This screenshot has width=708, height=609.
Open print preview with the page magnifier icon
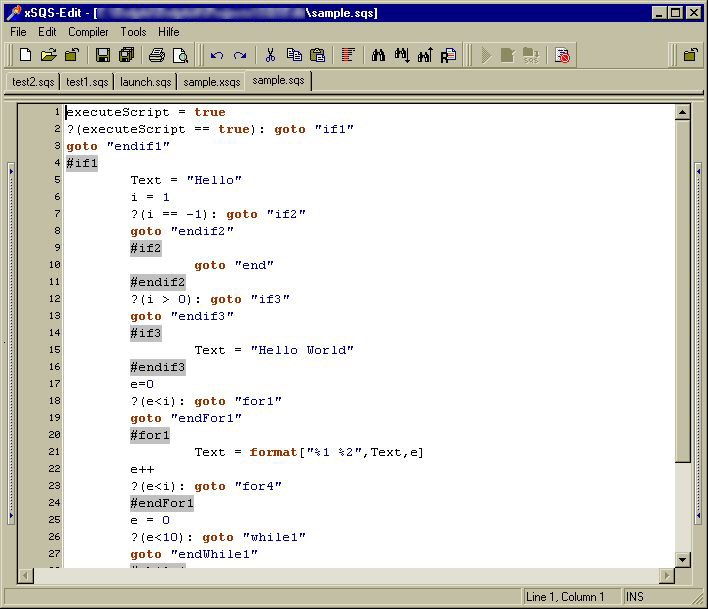click(181, 55)
